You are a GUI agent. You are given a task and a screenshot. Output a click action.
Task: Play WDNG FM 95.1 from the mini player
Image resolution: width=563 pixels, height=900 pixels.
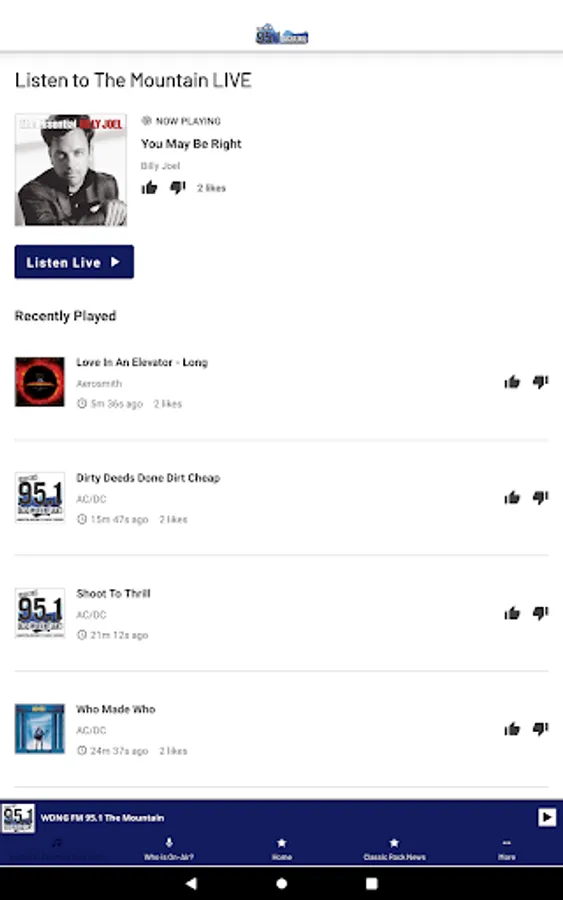547,817
